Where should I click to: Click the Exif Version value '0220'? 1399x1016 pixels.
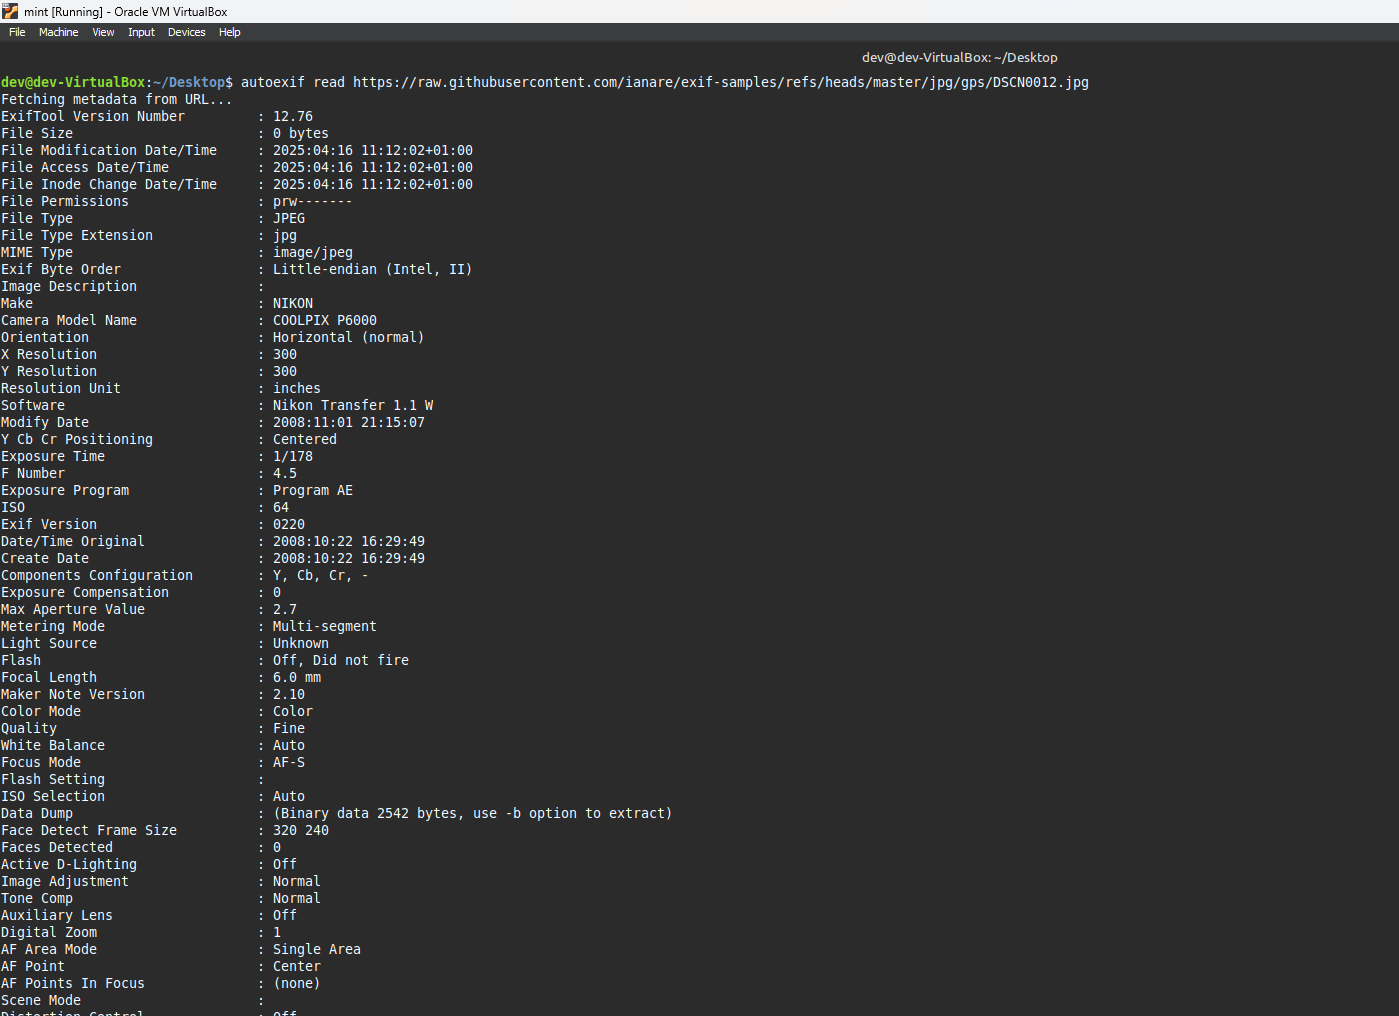click(x=289, y=524)
